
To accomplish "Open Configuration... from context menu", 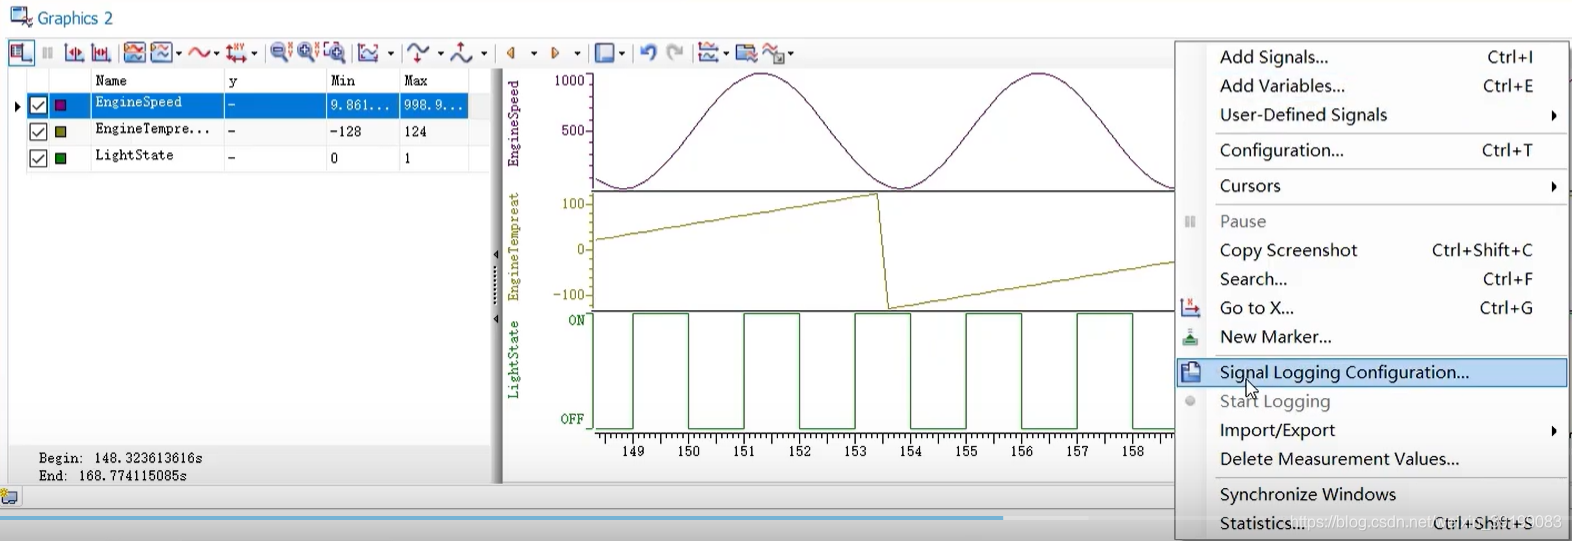I will pos(1371,150).
